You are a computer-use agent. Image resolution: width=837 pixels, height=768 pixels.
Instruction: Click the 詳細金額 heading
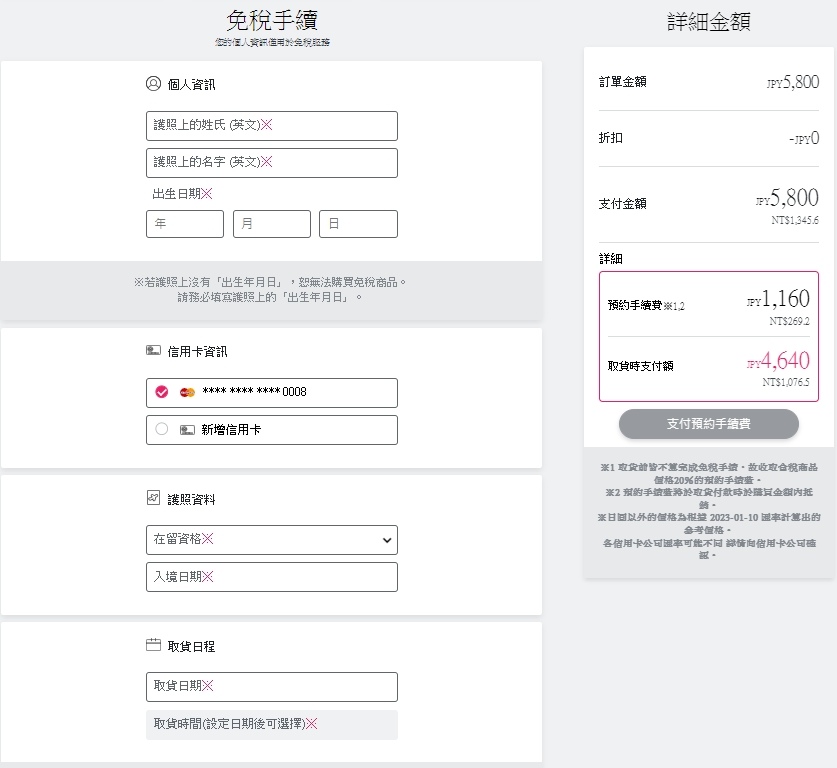coord(708,22)
